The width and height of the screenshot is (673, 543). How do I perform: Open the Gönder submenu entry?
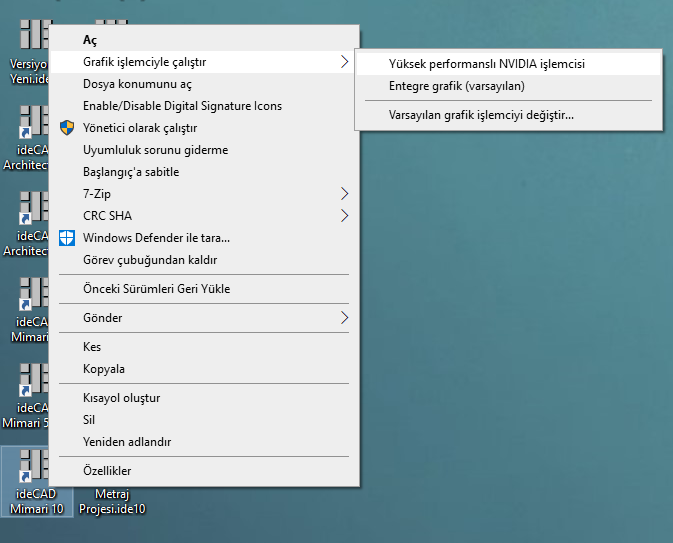coord(204,318)
